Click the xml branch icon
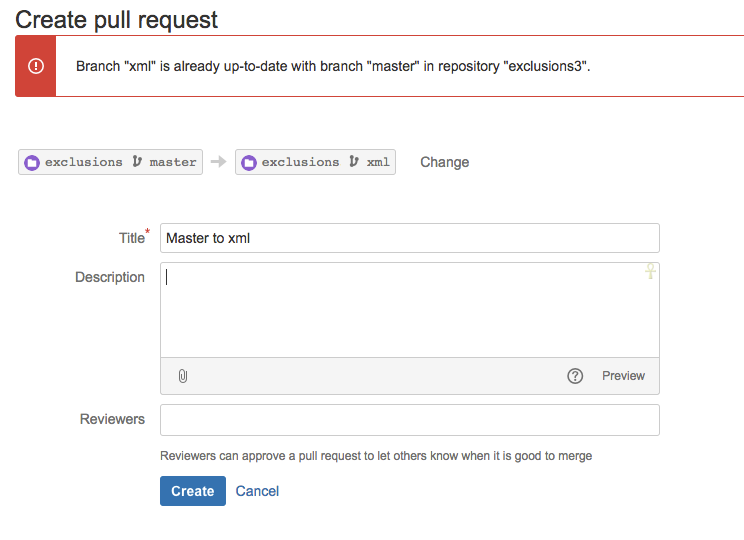The height and width of the screenshot is (540, 744). click(354, 162)
